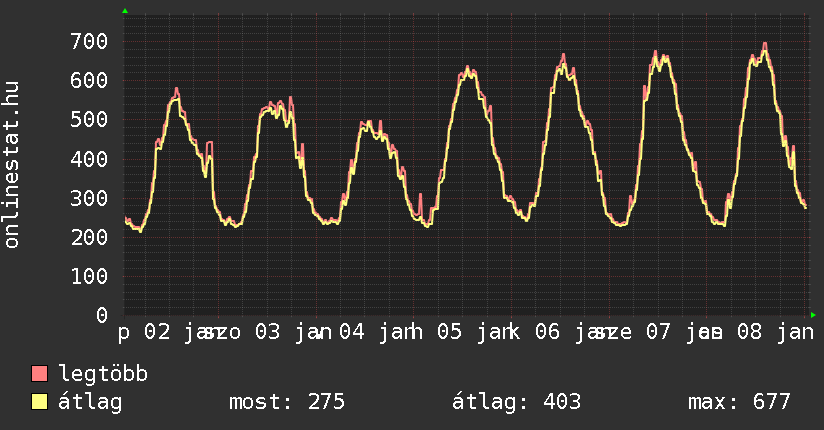This screenshot has height=430, width=824.
Task: Click the red legtöbb legend swatch
Action: (x=40, y=375)
